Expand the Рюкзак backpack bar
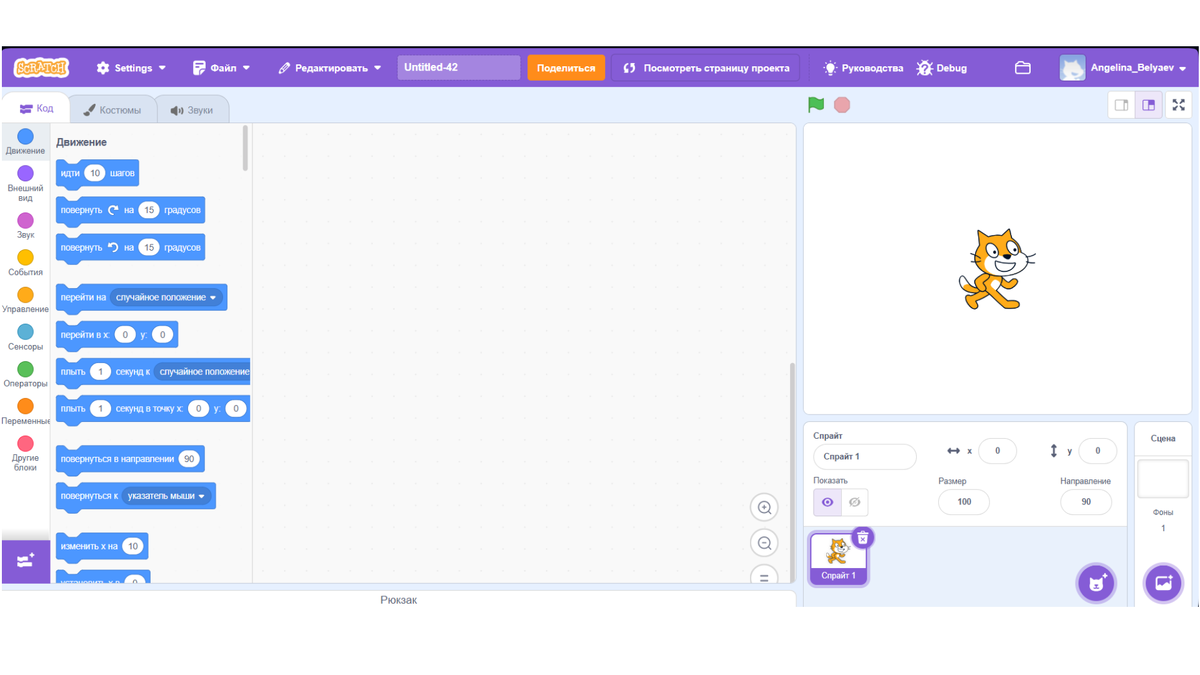Viewport: 1200px width, 675px height. [x=399, y=599]
